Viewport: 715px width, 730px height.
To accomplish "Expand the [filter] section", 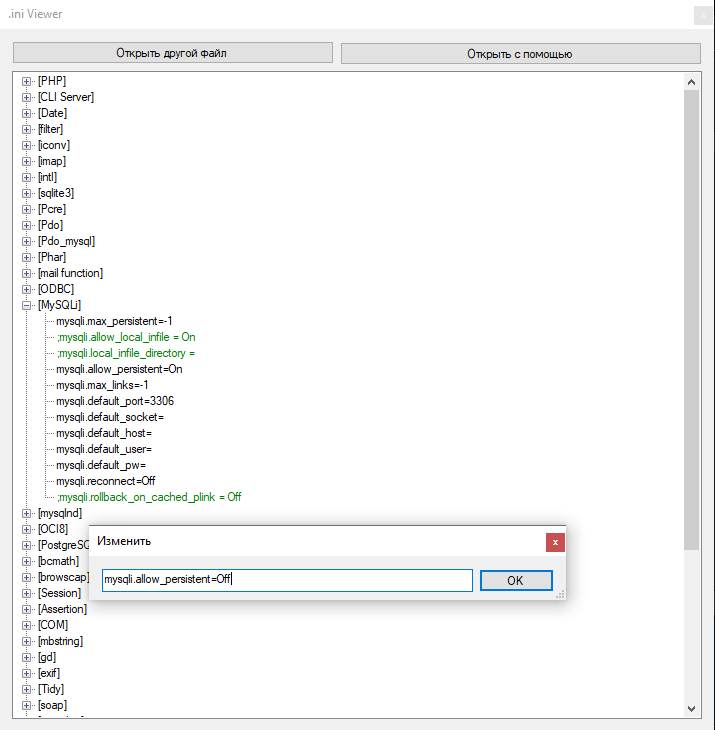I will click(27, 129).
